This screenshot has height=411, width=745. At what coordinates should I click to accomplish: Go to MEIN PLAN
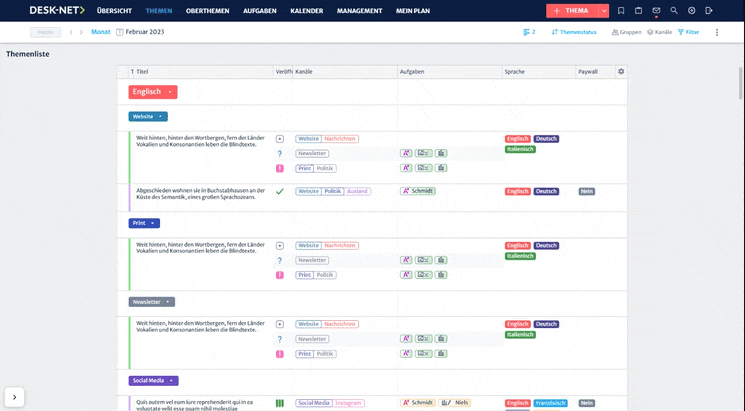pos(412,10)
